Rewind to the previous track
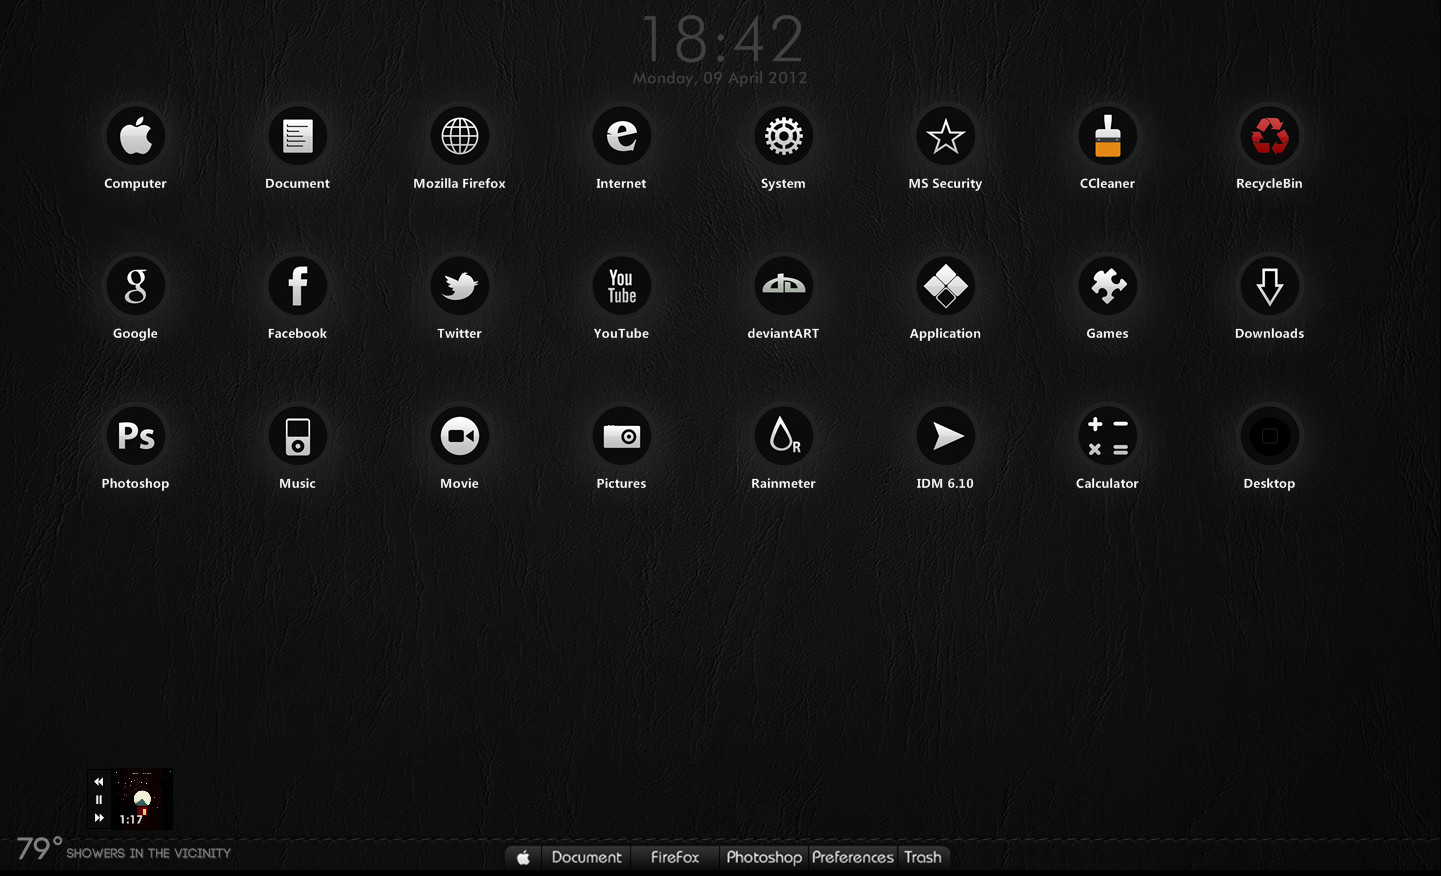1441x876 pixels. (x=97, y=781)
